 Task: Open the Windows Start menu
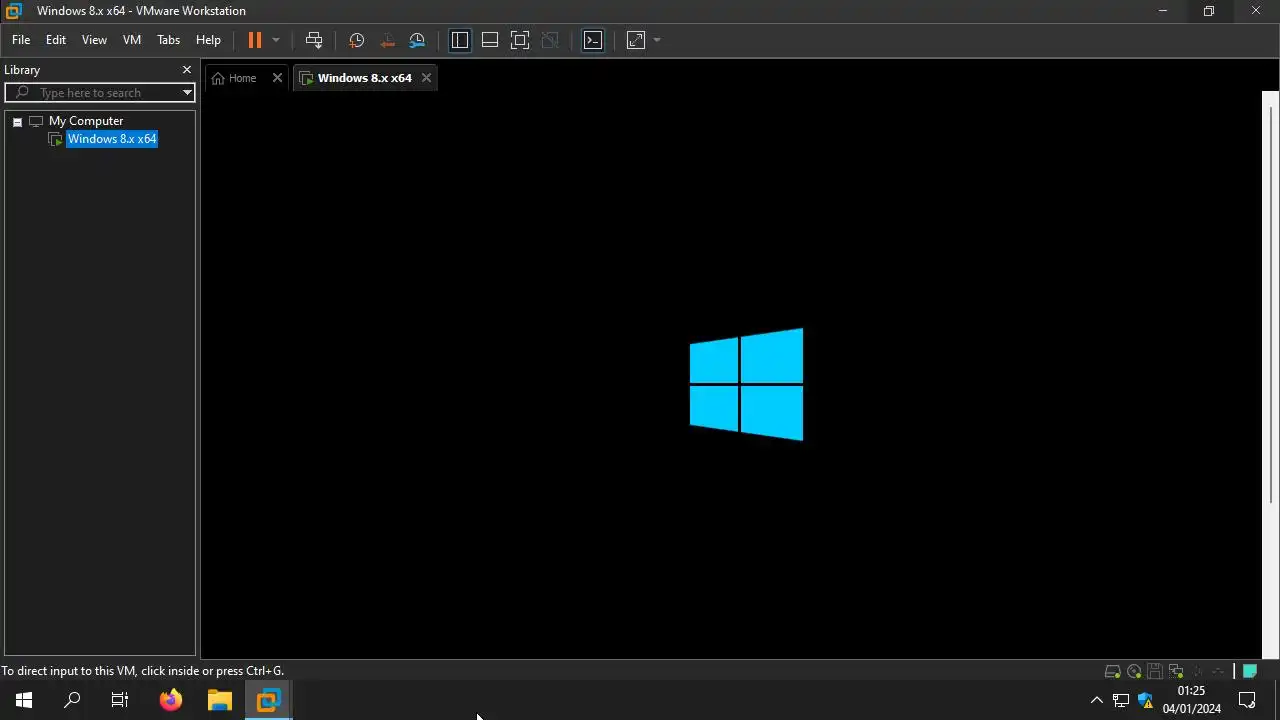24,700
